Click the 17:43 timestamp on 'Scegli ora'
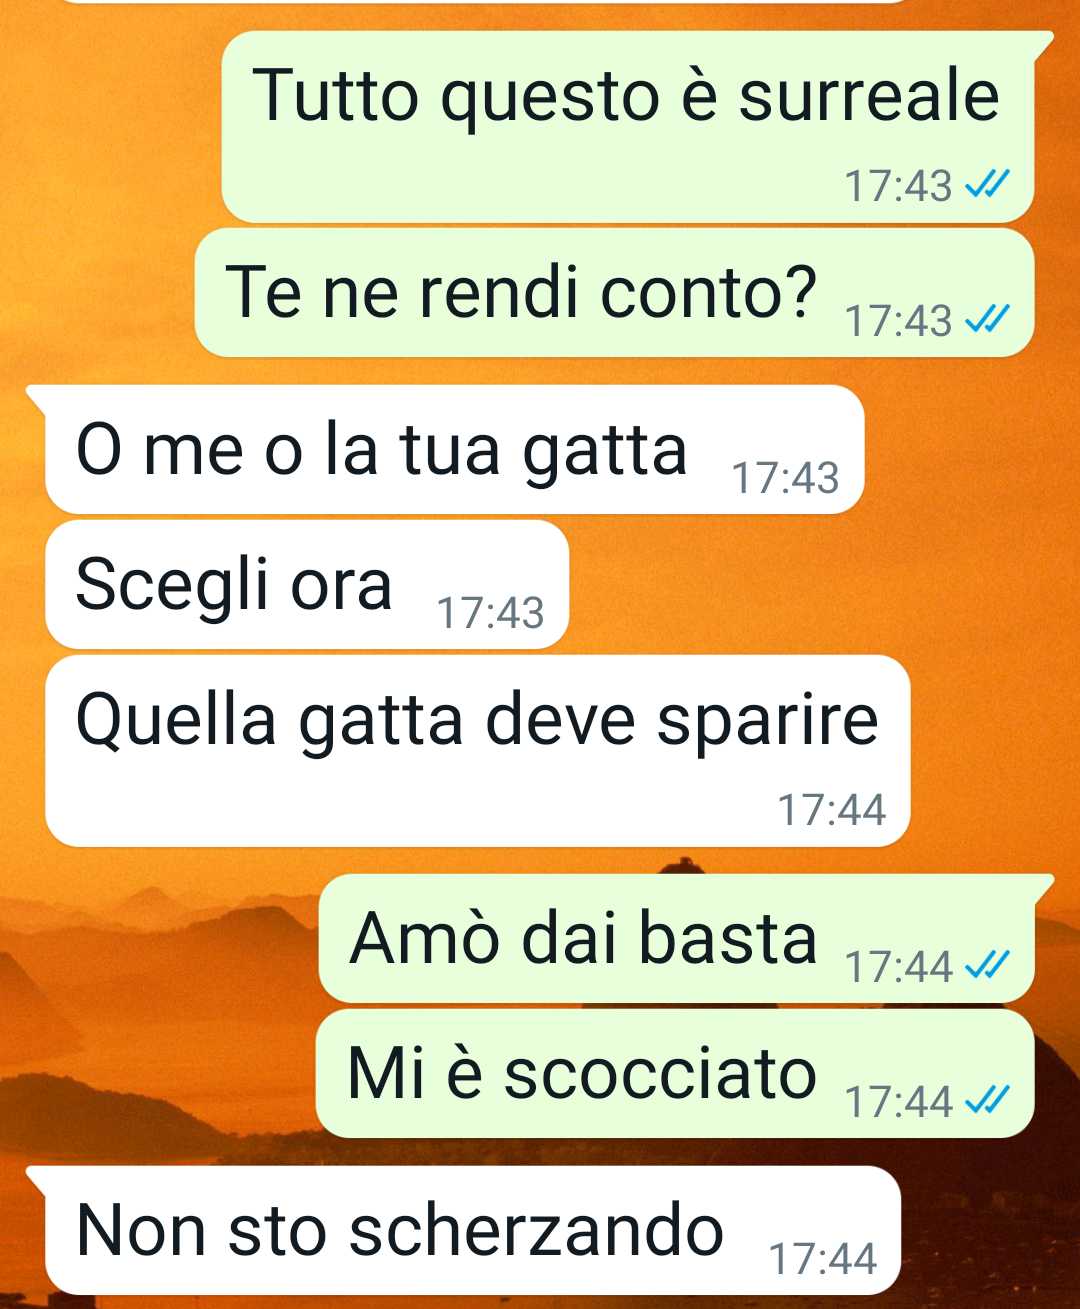Viewport: 1080px width, 1309px height. coord(490,613)
